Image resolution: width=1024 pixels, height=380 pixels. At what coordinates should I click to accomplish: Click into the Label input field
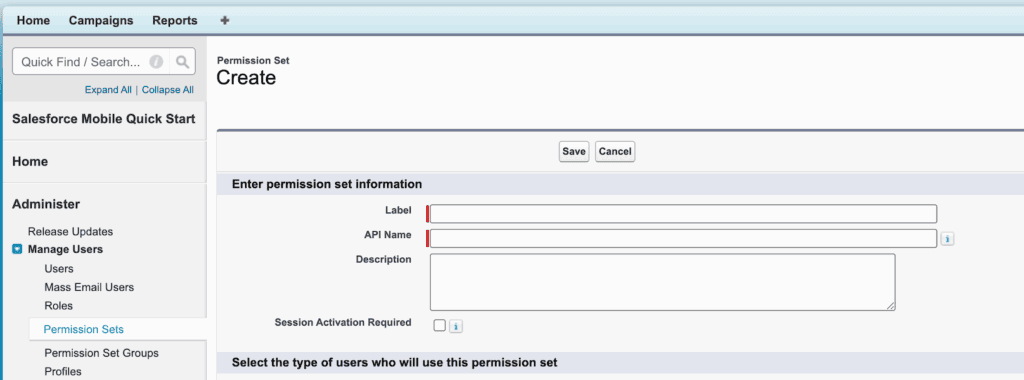pyautogui.click(x=683, y=214)
